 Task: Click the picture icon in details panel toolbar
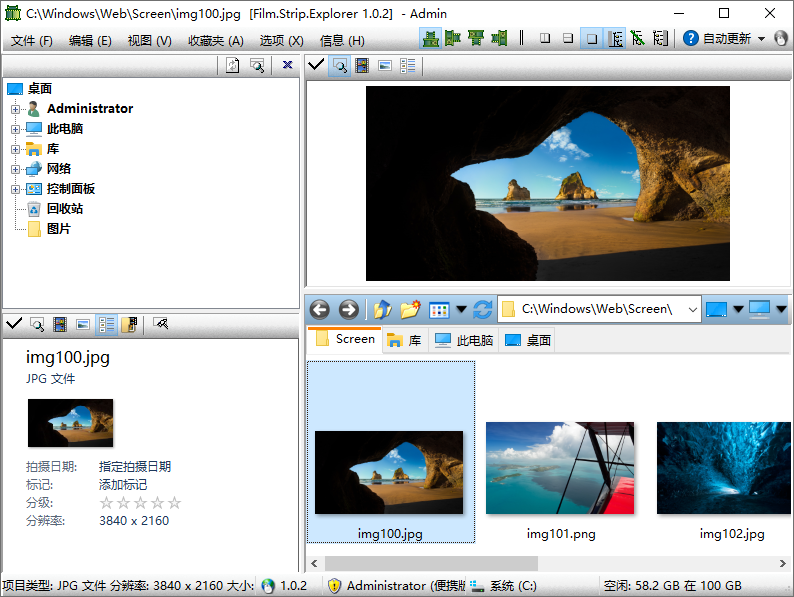pyautogui.click(x=83, y=324)
